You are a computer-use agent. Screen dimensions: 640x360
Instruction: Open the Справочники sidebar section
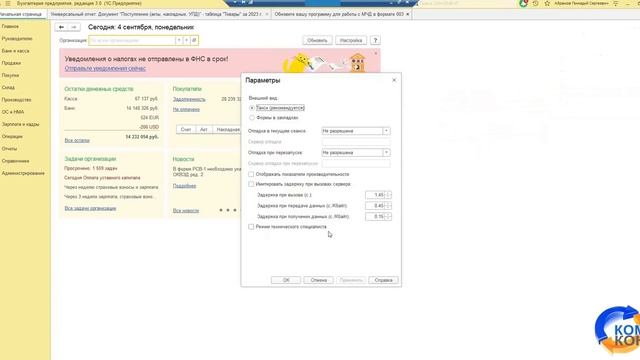[15, 161]
